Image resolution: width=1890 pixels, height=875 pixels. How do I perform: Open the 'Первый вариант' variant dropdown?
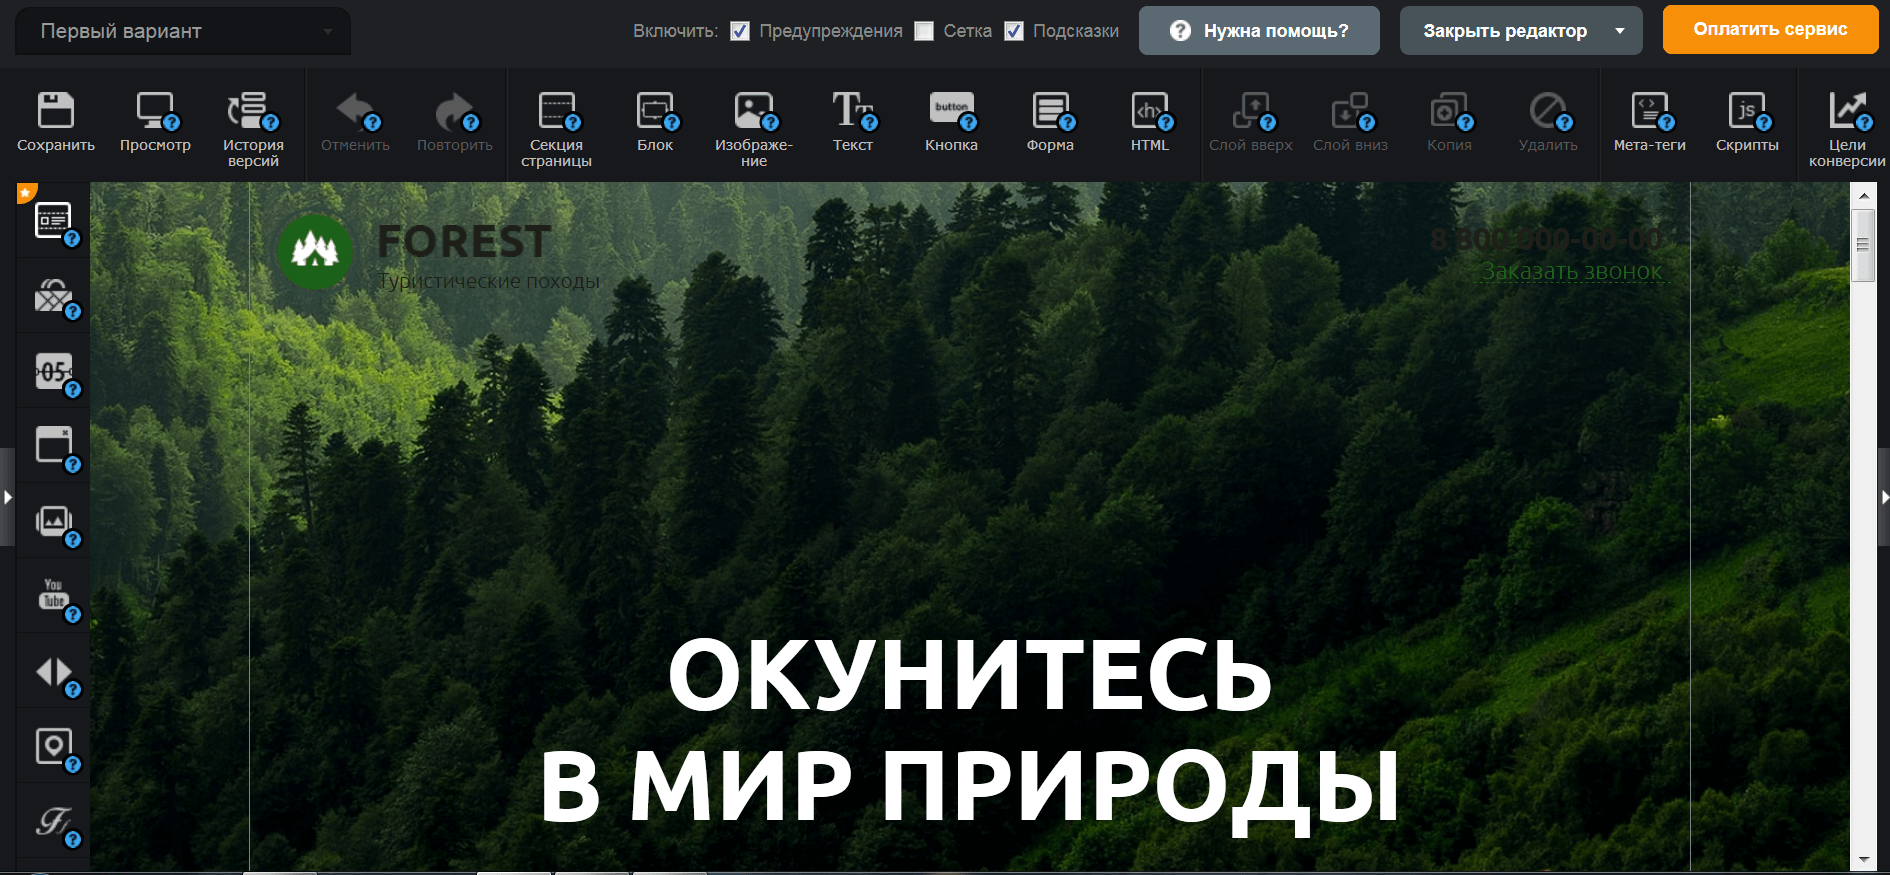(x=183, y=31)
